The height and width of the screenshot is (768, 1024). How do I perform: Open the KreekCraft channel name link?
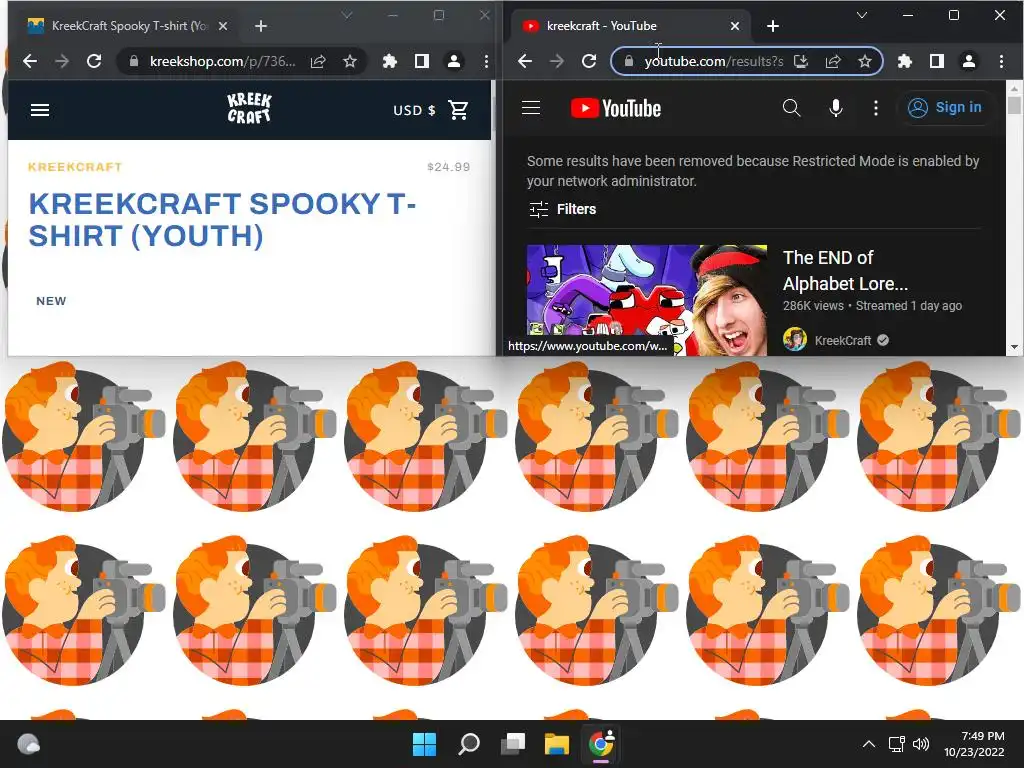tap(842, 340)
